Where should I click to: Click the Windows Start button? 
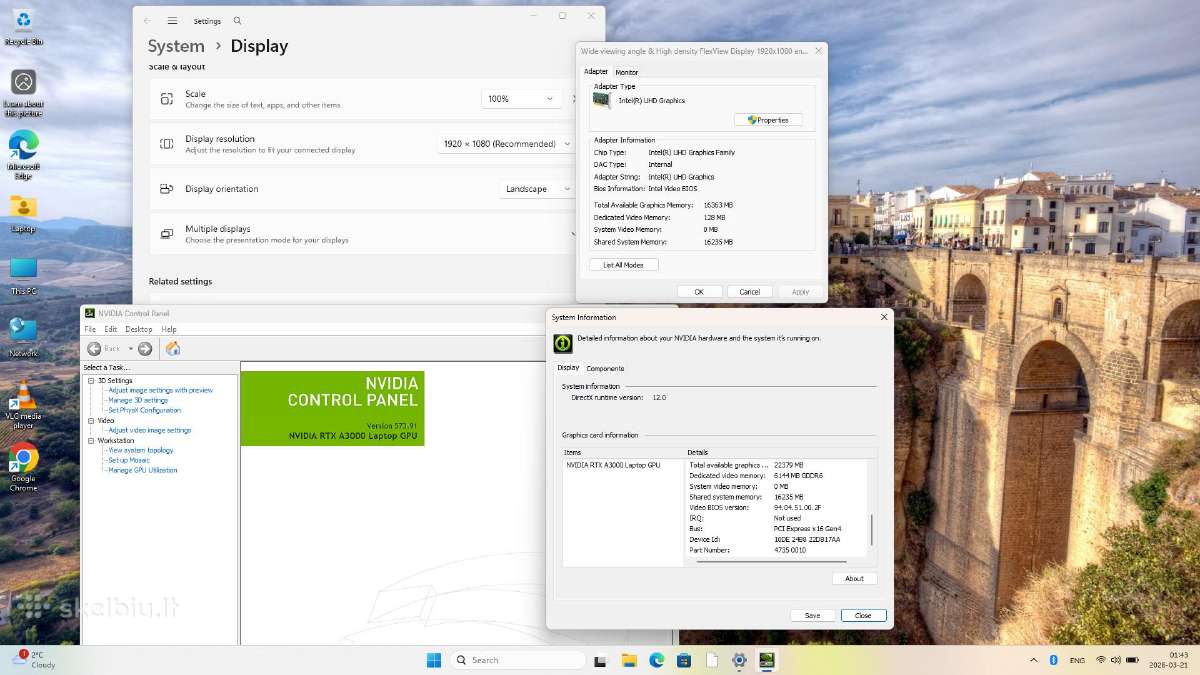point(434,660)
